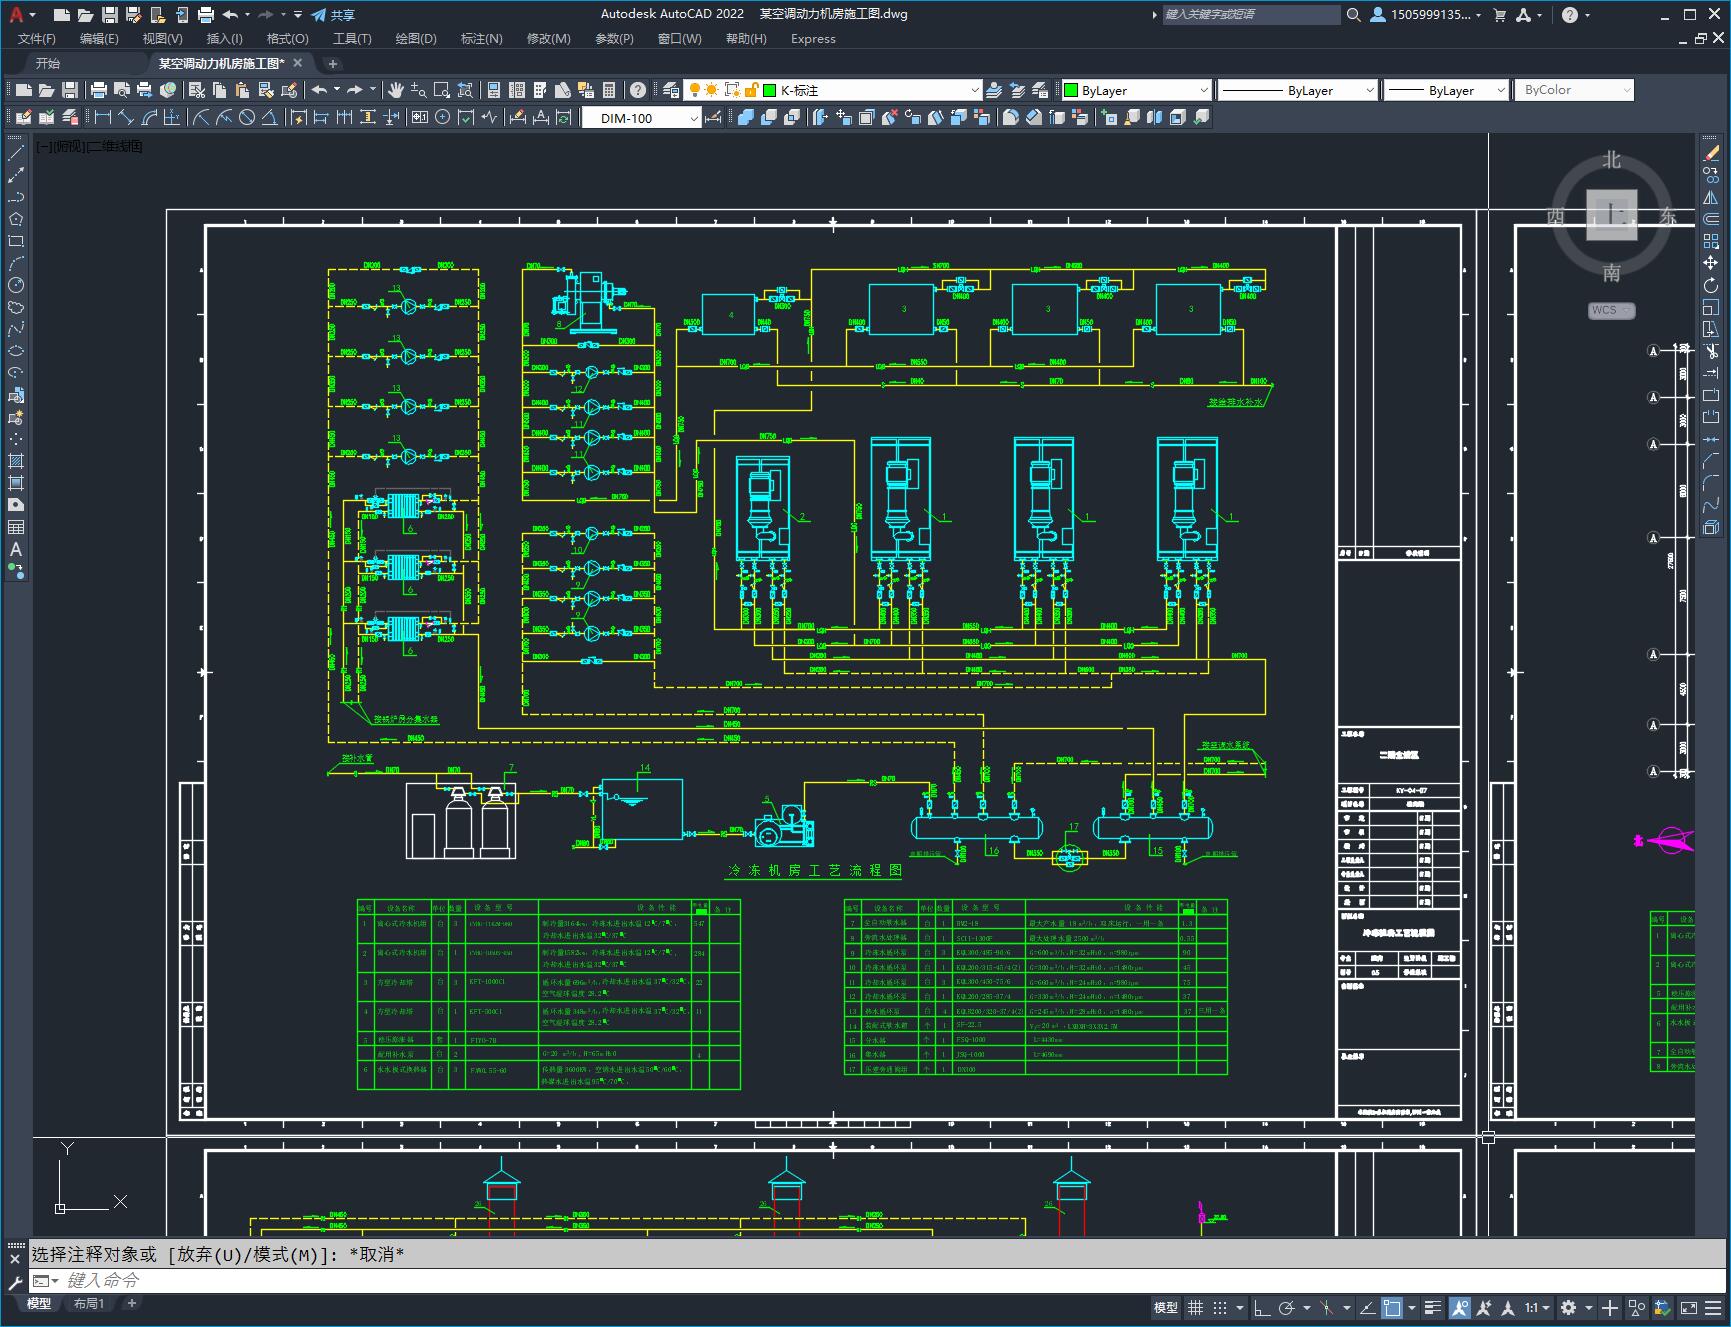Choose the Multiline Text tool
1731x1327 pixels.
click(x=16, y=549)
